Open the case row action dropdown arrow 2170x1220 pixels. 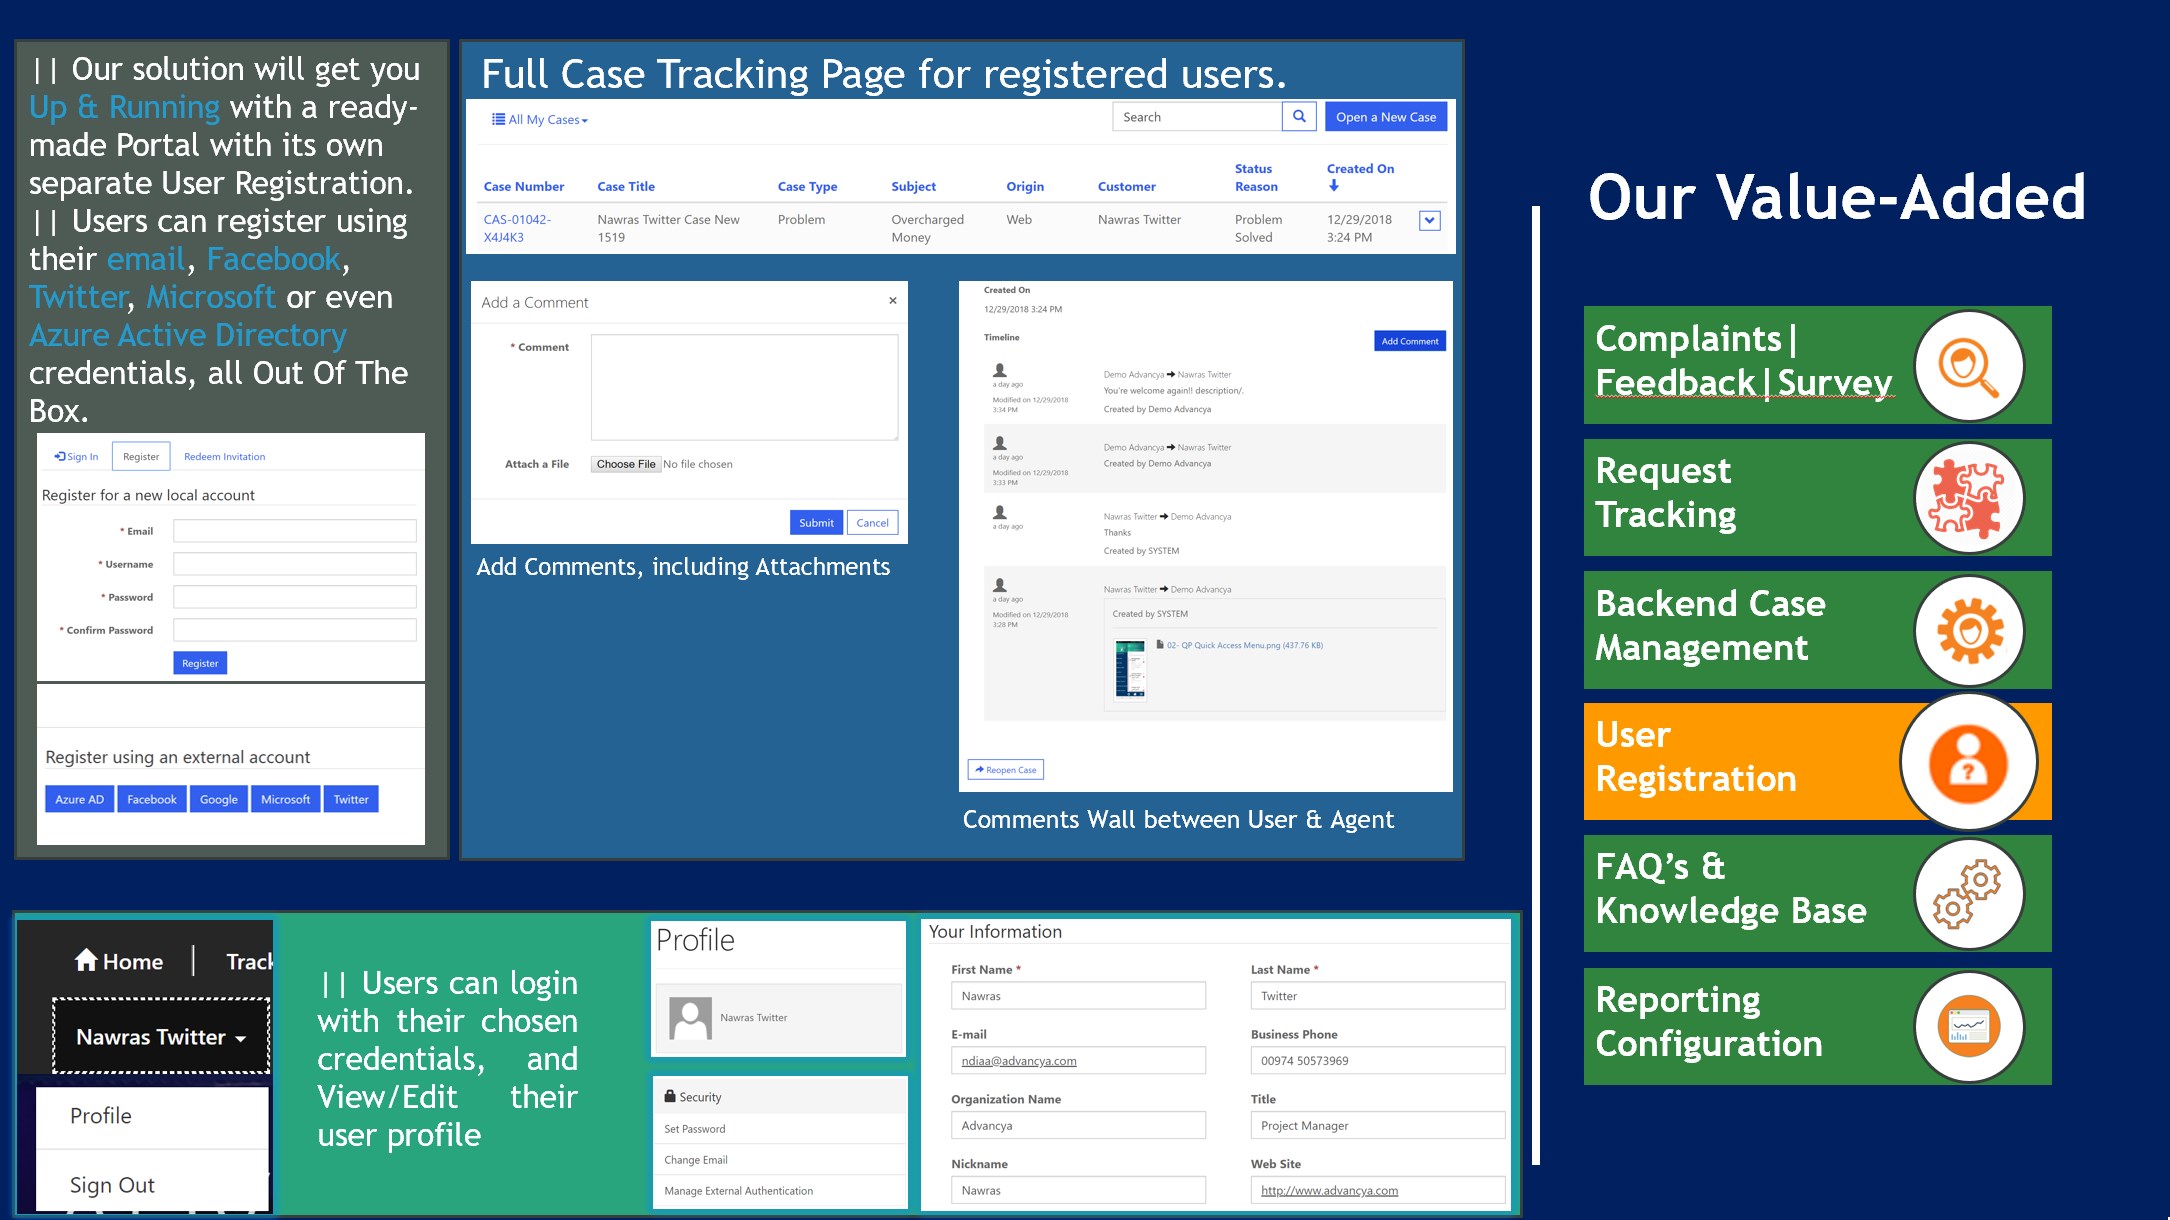tap(1429, 221)
